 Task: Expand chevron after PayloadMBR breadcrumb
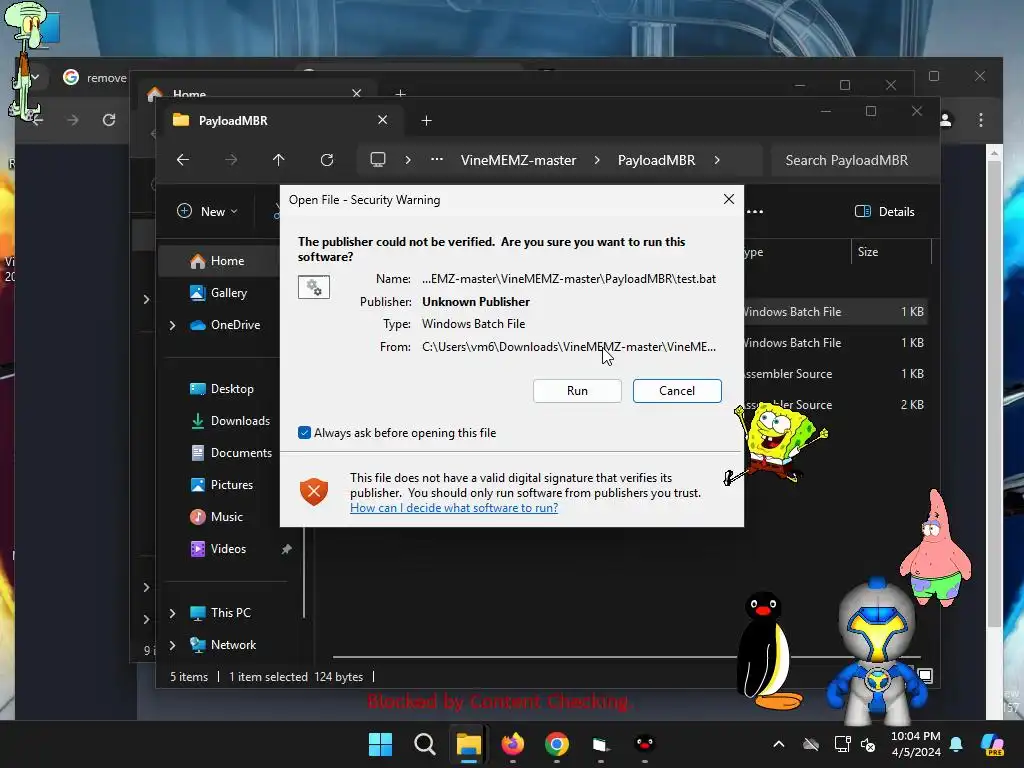[717, 160]
